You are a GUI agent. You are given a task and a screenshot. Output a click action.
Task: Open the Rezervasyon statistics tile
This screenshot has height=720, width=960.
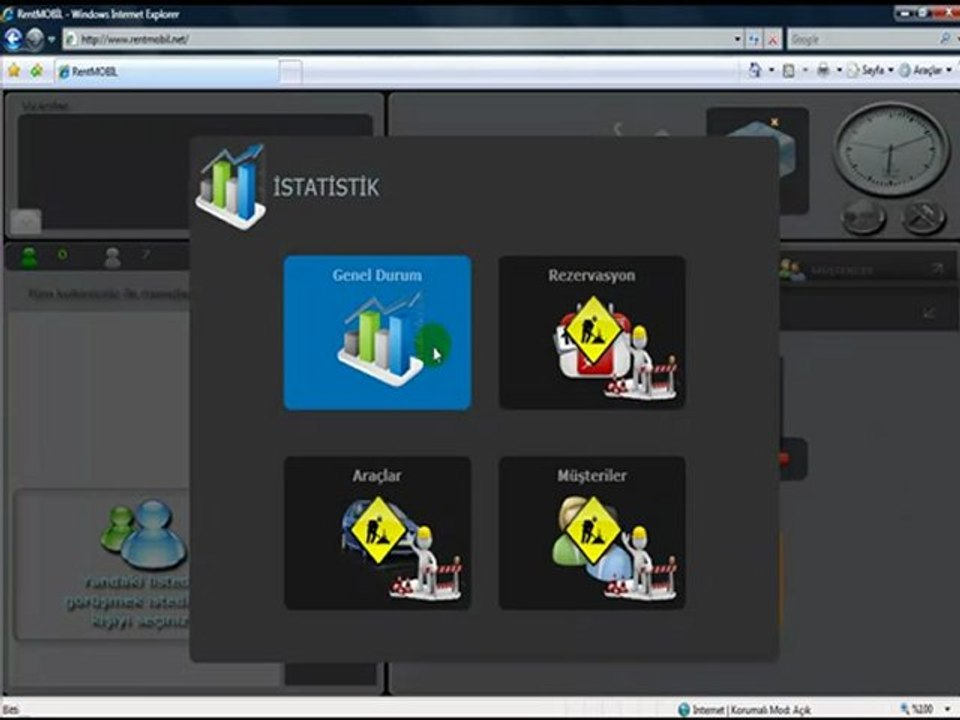(x=592, y=332)
